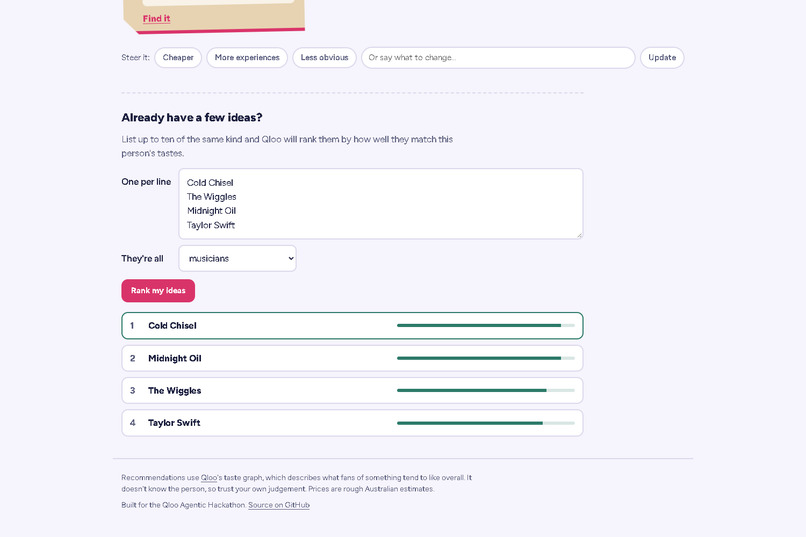Select the Cheaper steer chip
The image size is (806, 537).
[178, 58]
